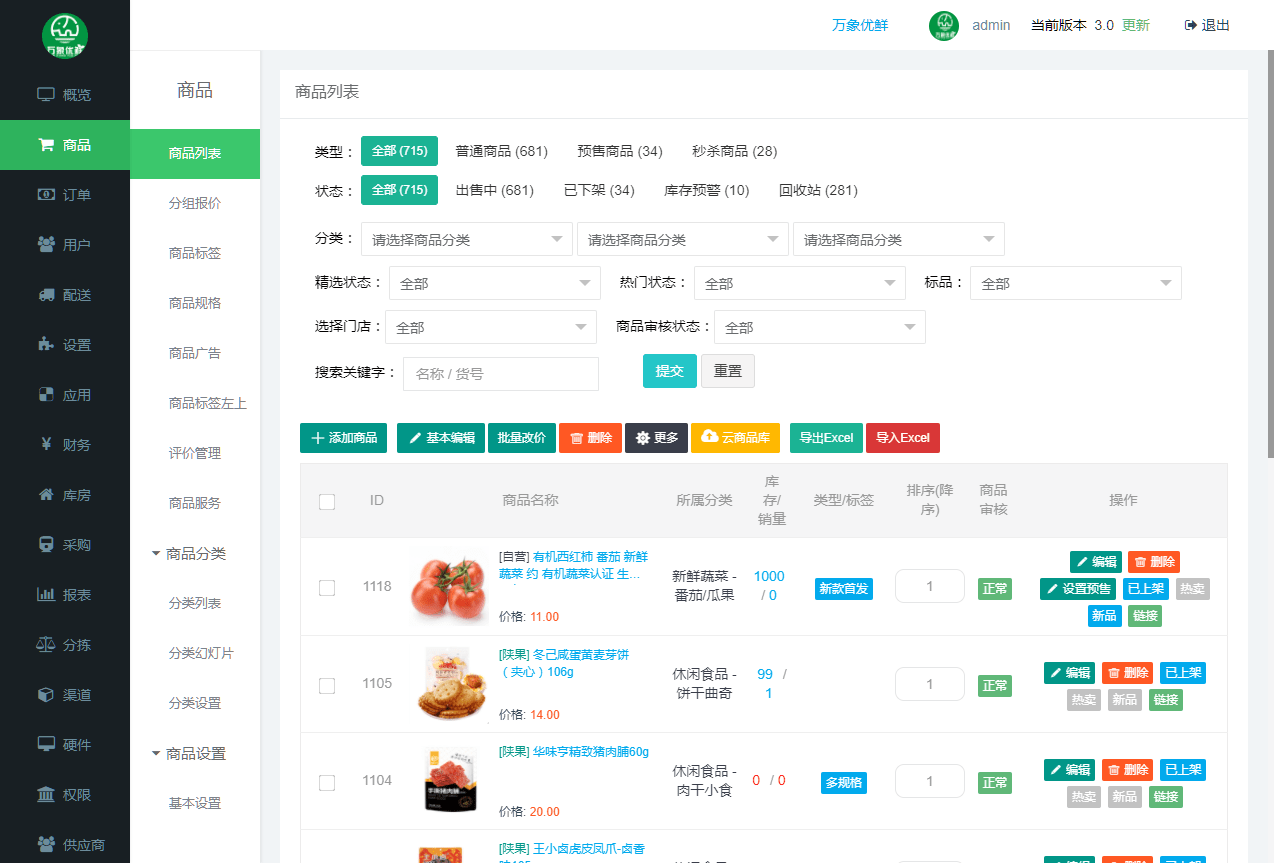Click the admin avatar icon in header

pyautogui.click(x=944, y=26)
